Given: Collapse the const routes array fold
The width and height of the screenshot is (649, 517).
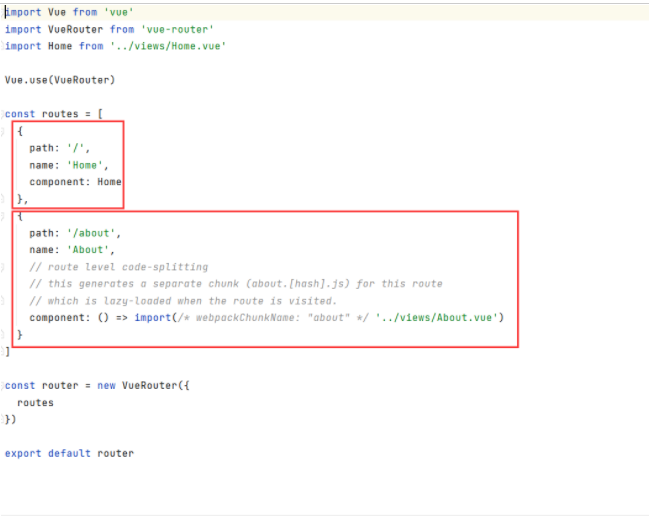Looking at the screenshot, I should click(x=3, y=114).
